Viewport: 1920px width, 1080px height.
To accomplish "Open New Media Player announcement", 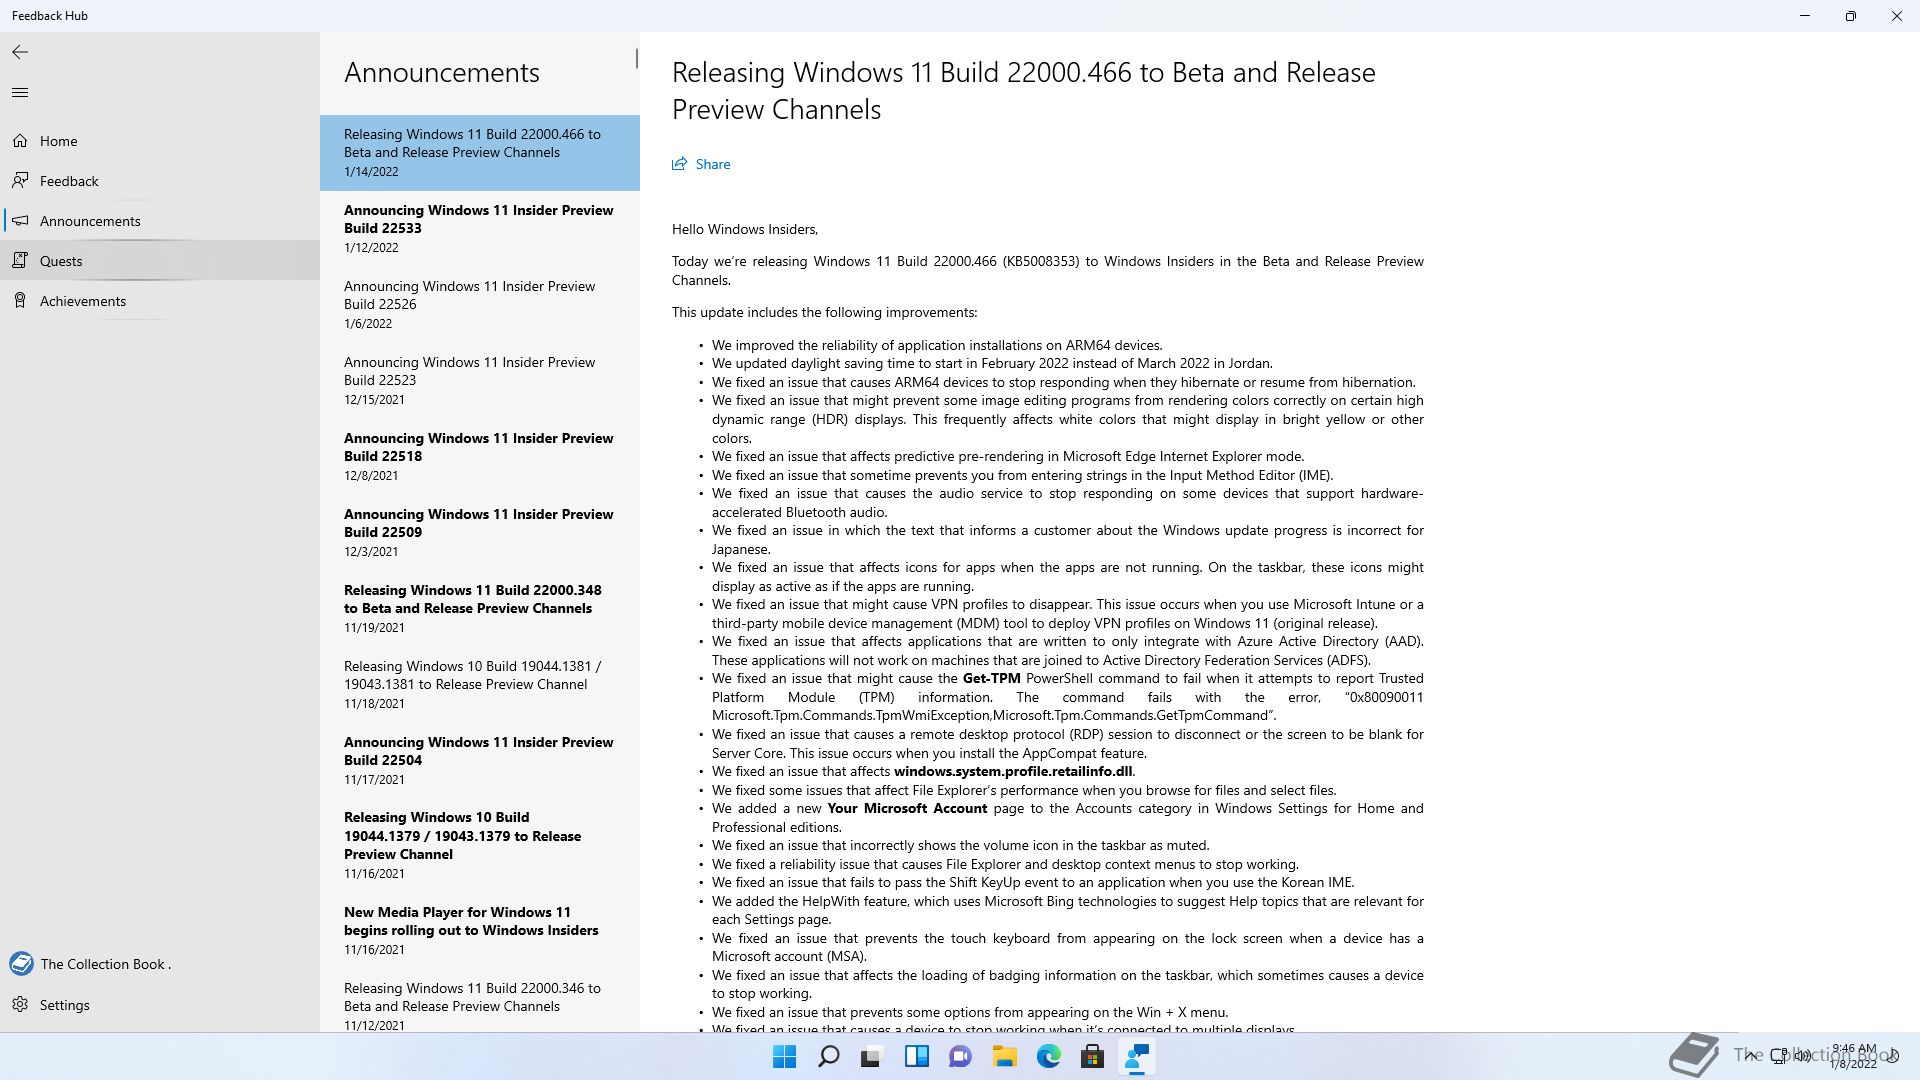I will (480, 931).
